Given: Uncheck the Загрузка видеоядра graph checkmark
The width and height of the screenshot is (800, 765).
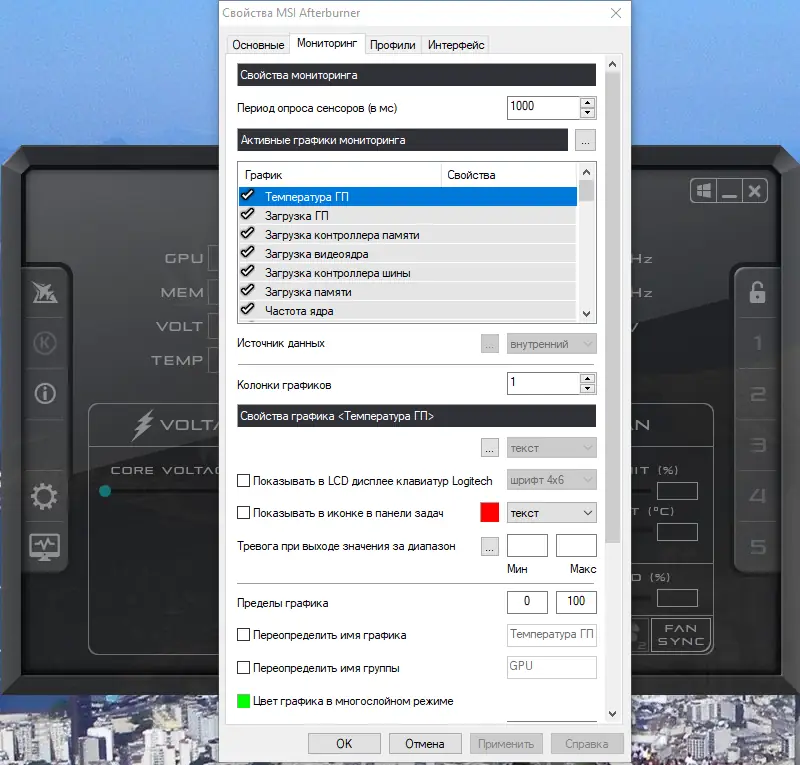Looking at the screenshot, I should (x=247, y=253).
